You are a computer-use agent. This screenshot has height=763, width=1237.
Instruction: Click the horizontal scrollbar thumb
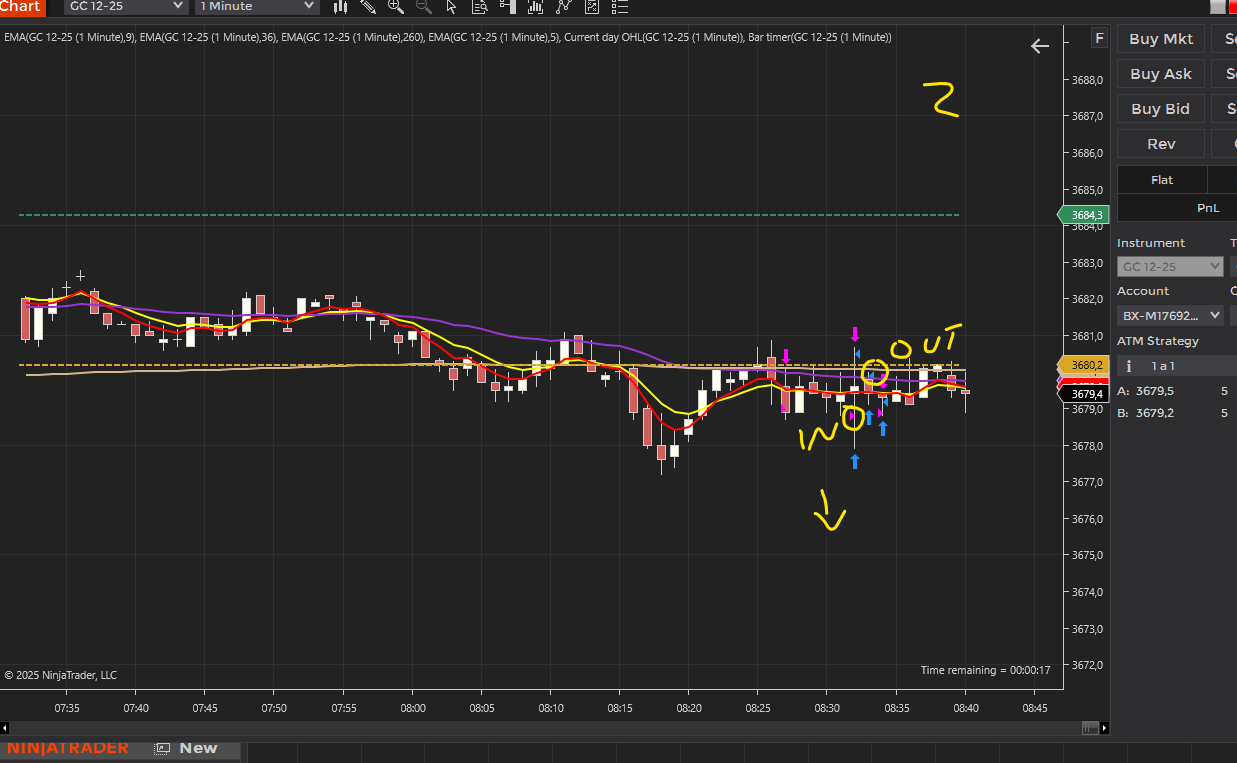pos(1088,728)
